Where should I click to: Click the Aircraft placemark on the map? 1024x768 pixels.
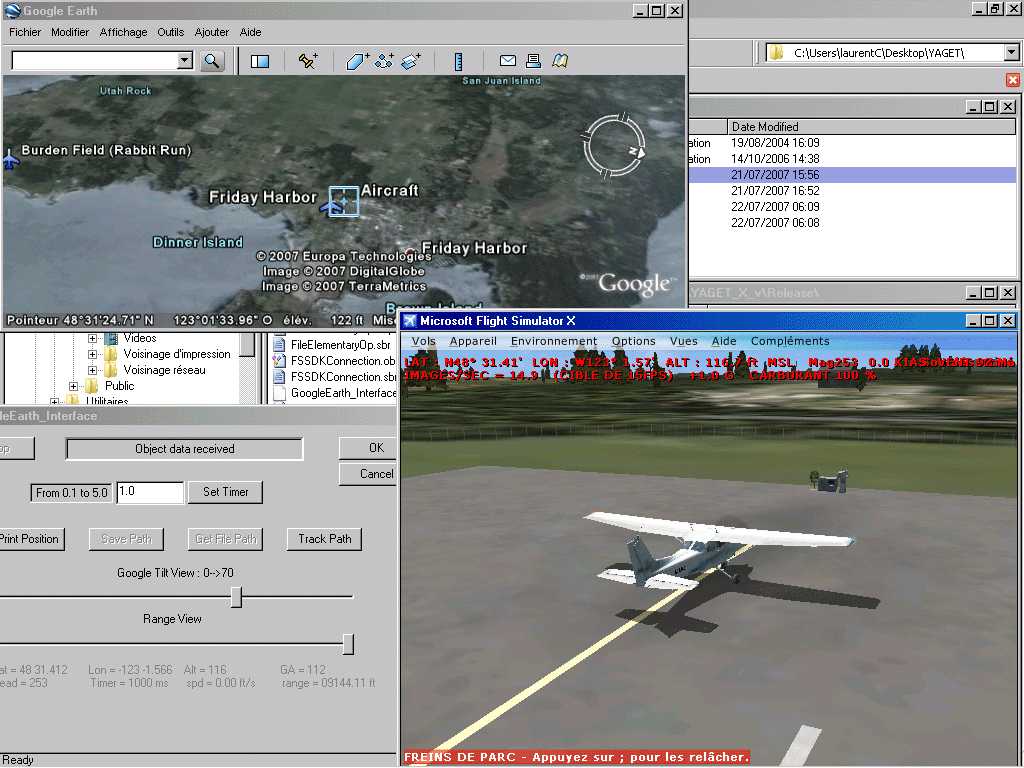point(342,201)
